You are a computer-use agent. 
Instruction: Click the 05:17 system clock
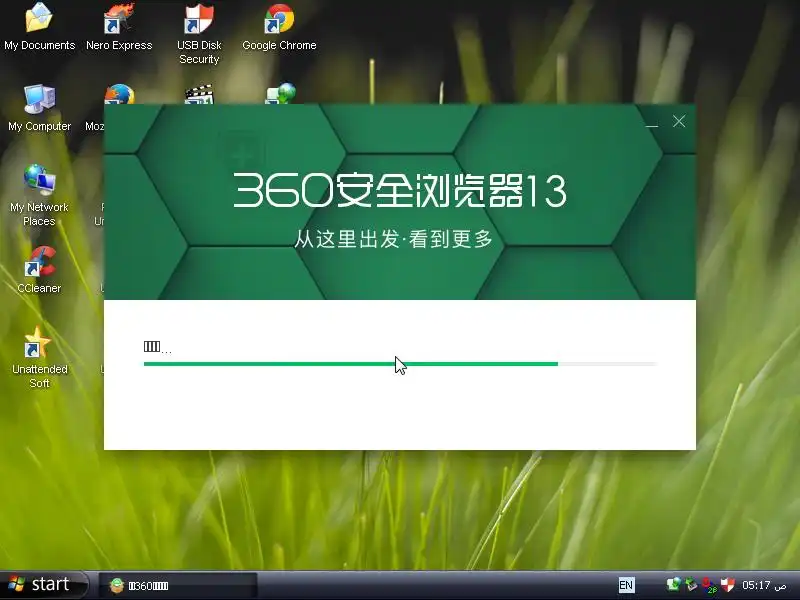(764, 585)
